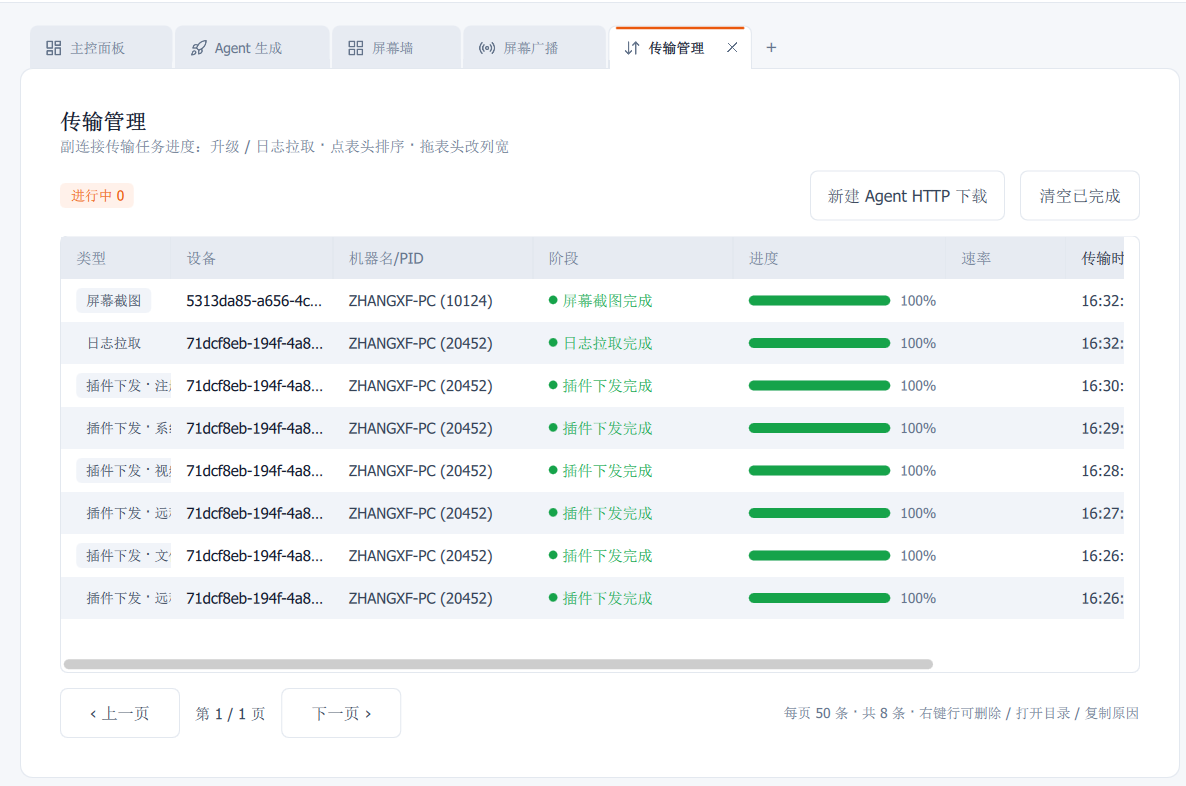This screenshot has height=786, width=1186.
Task: Click the 传输管理 page heading
Action: [104, 121]
